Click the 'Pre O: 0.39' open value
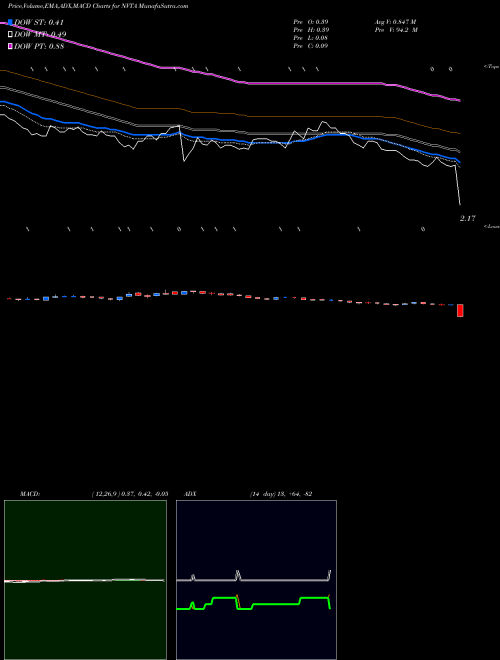Screen dimensions: 500x660 311,21
